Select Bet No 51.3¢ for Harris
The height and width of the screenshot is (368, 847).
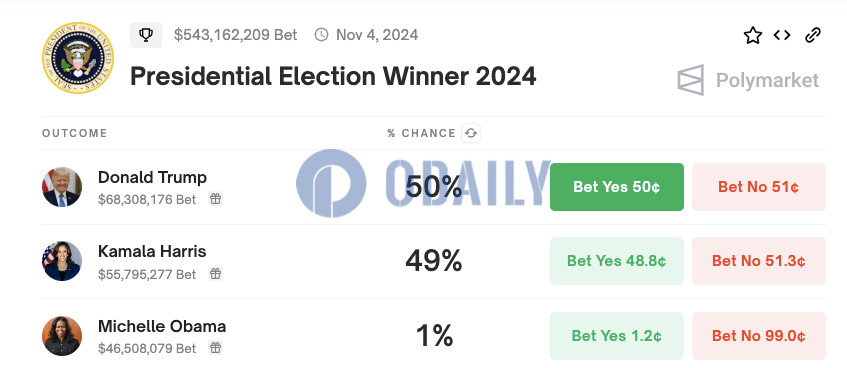click(758, 261)
